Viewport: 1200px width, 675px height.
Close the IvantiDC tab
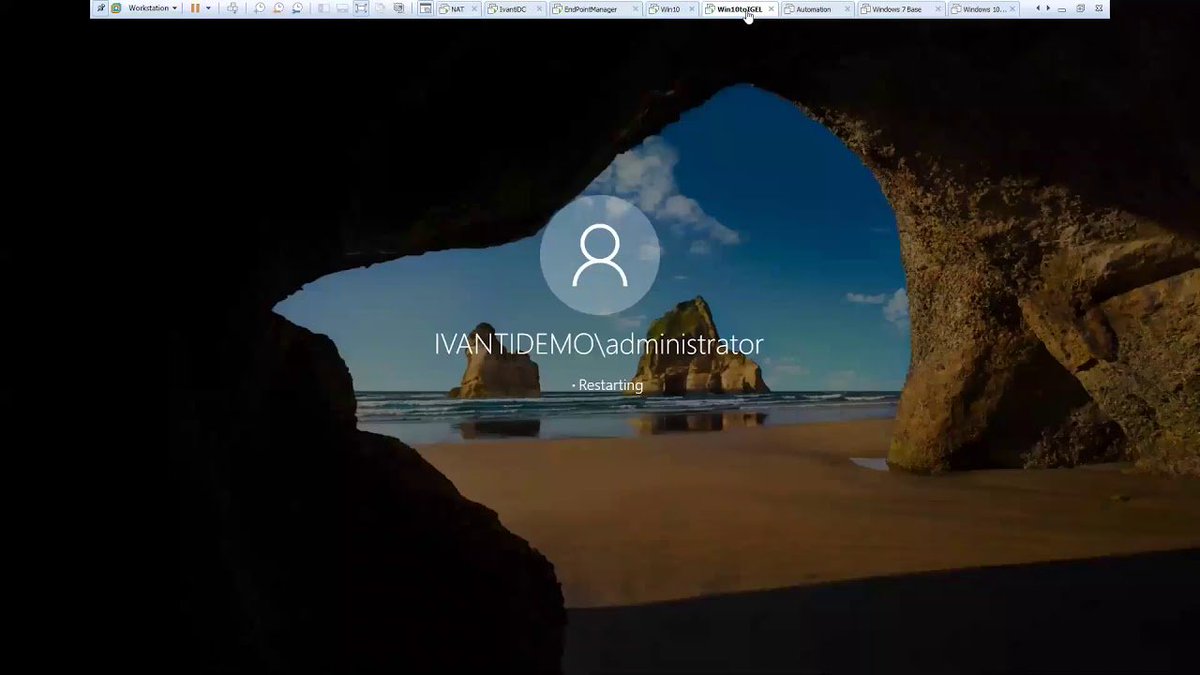click(538, 9)
